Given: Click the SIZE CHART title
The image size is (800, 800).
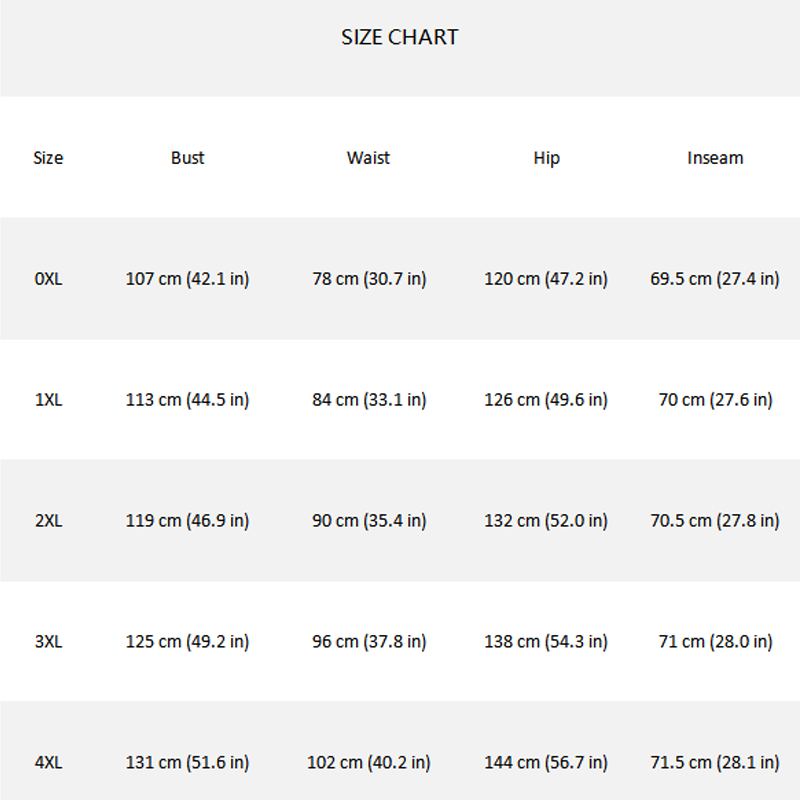Looking at the screenshot, I should [x=399, y=37].
